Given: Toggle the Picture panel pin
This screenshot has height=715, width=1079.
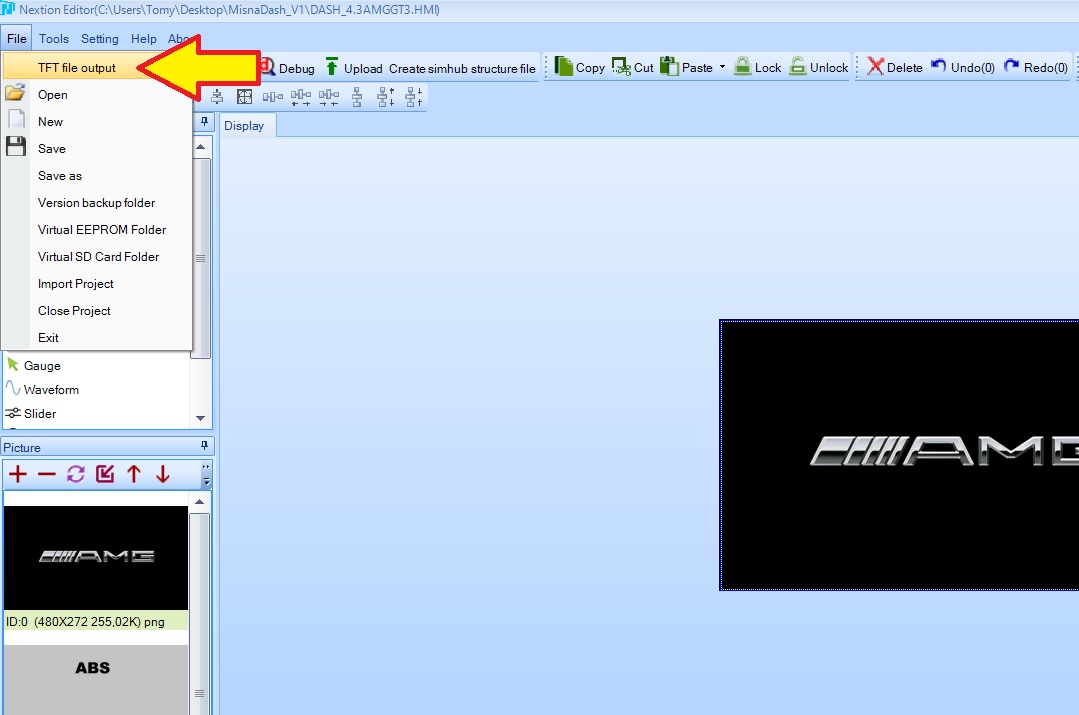Looking at the screenshot, I should [204, 446].
